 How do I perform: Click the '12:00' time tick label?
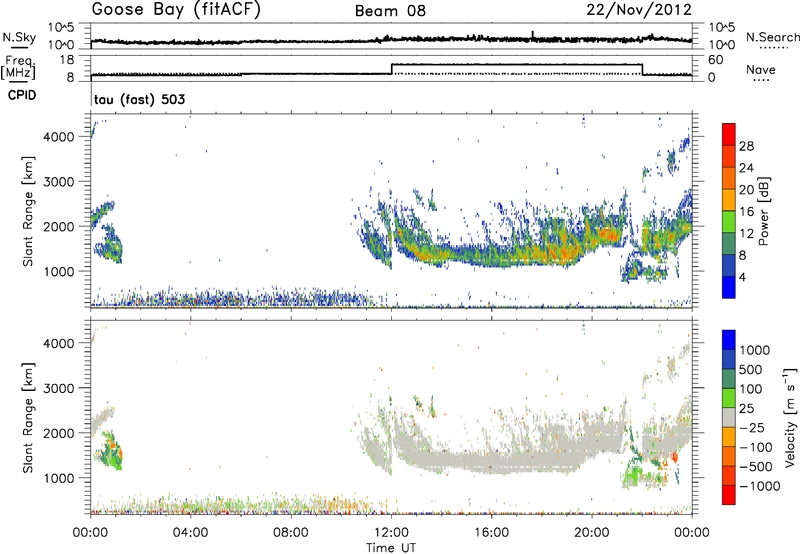(391, 533)
